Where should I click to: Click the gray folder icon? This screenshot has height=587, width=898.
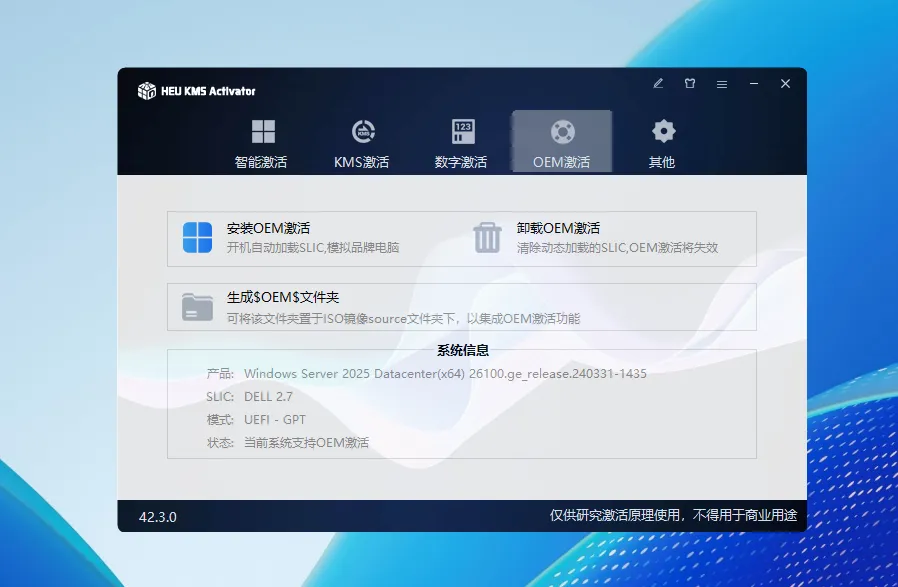[x=198, y=307]
